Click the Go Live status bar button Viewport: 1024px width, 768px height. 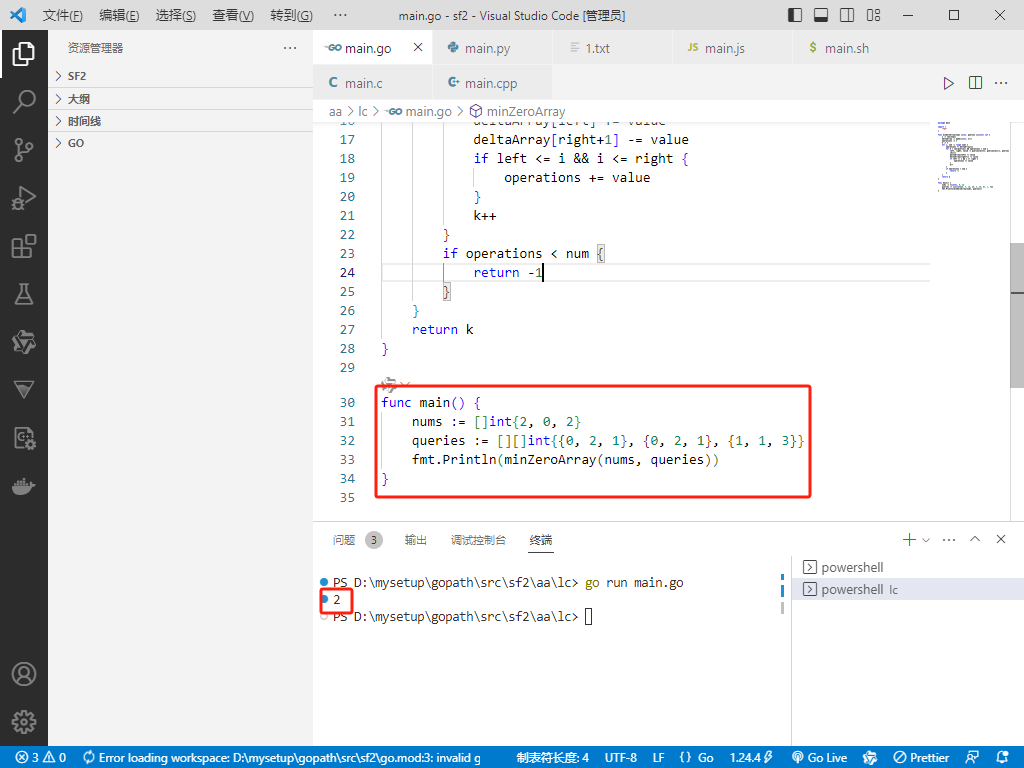[x=819, y=758]
